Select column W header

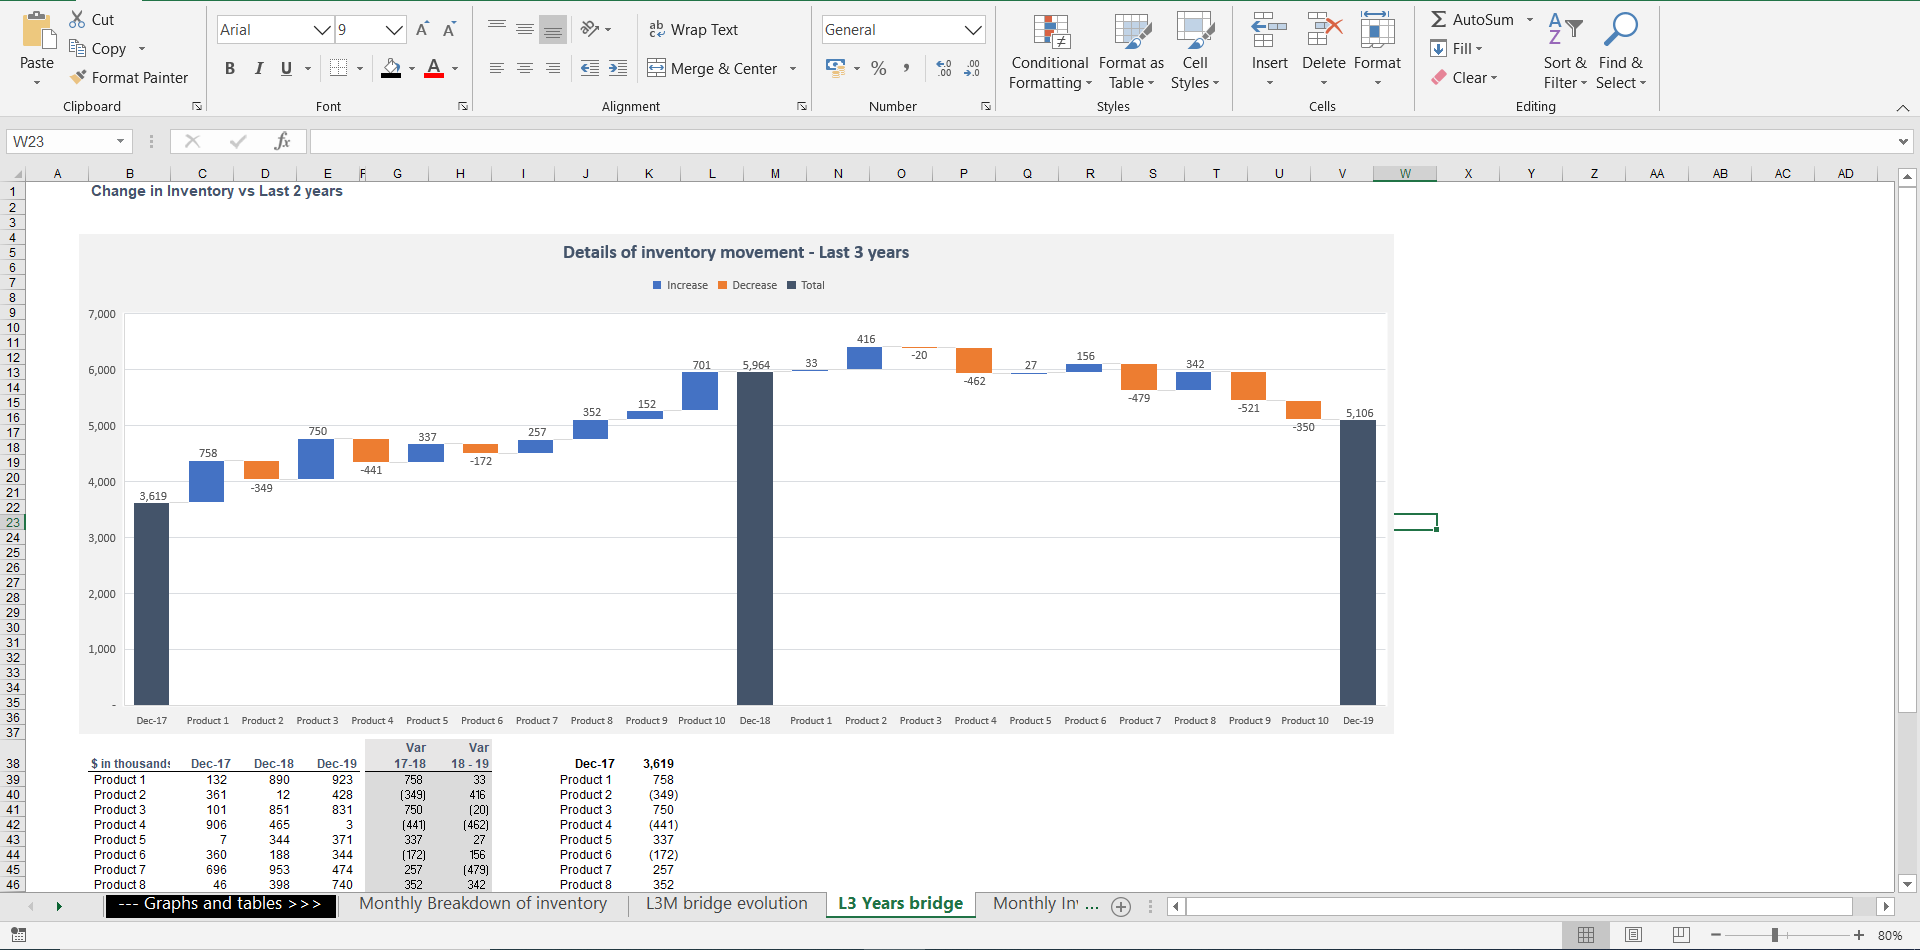[1405, 173]
